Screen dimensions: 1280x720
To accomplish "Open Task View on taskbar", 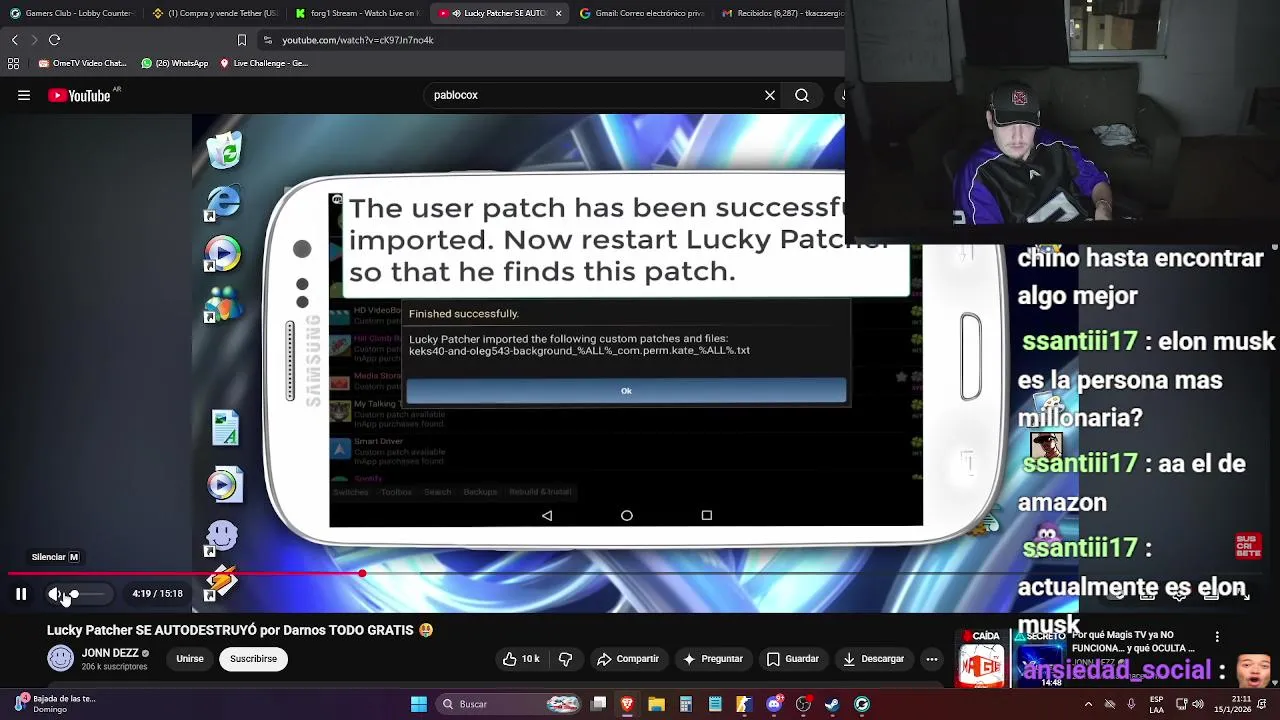I will point(598,704).
